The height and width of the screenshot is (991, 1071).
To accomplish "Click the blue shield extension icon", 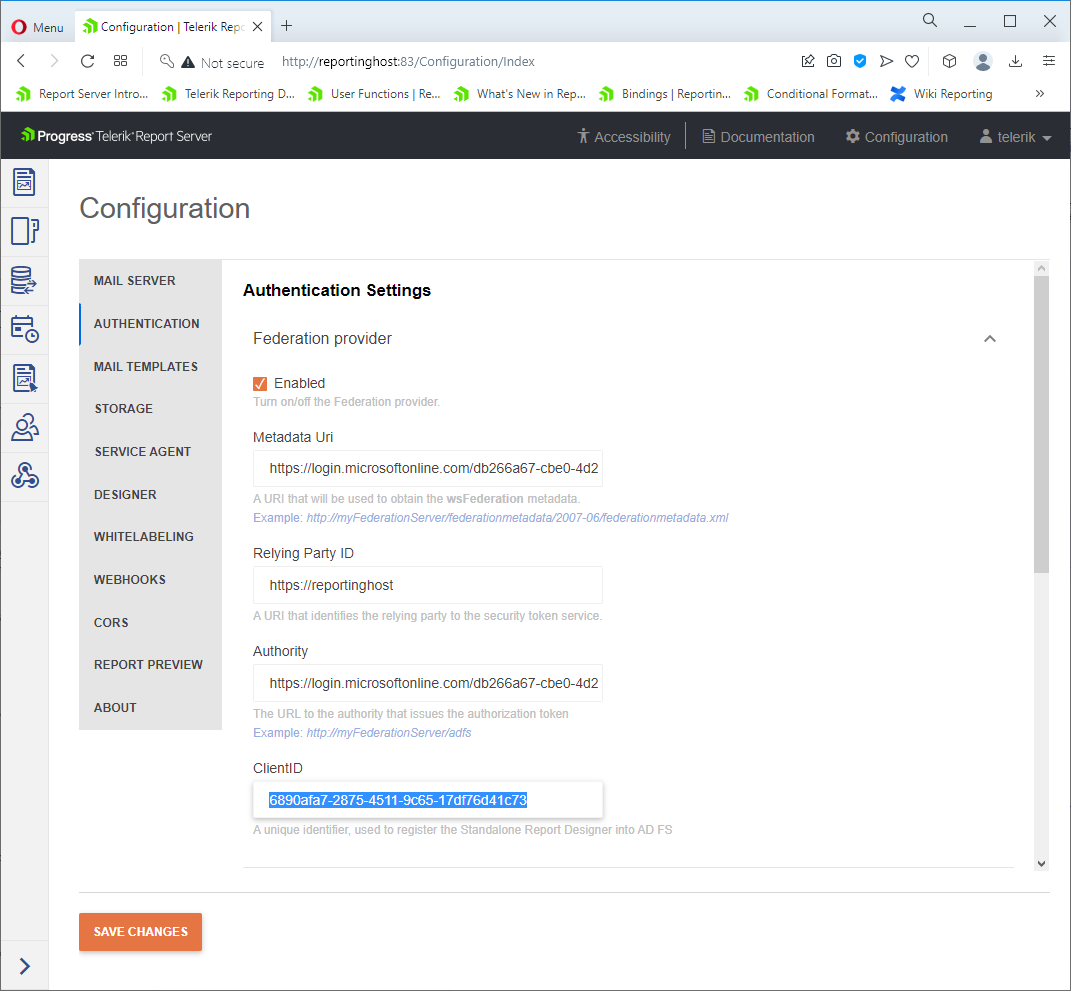I will (860, 61).
